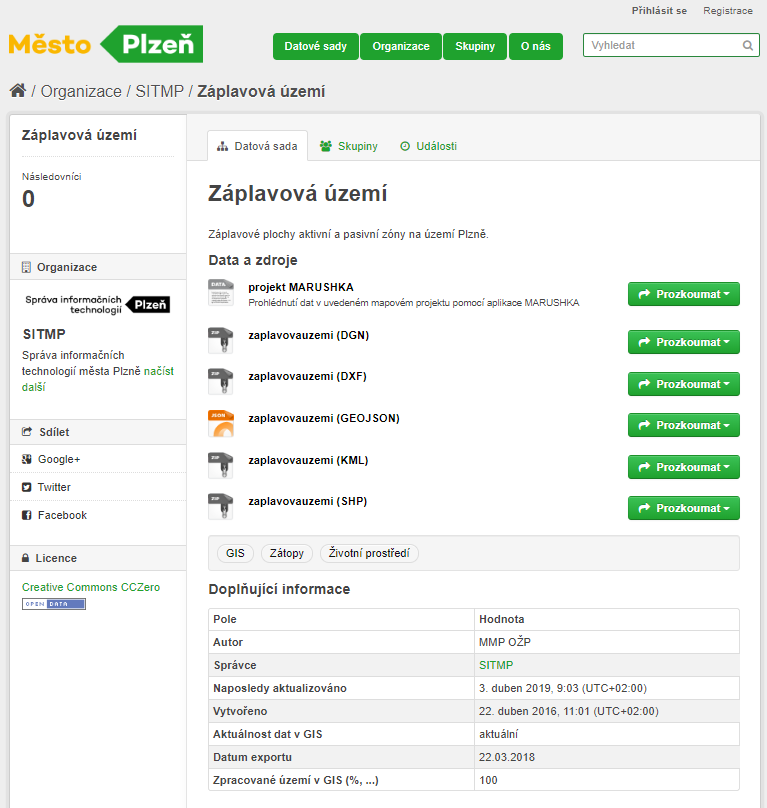Click the SITMP Plzeň organization logo
This screenshot has height=808, width=767.
97,305
